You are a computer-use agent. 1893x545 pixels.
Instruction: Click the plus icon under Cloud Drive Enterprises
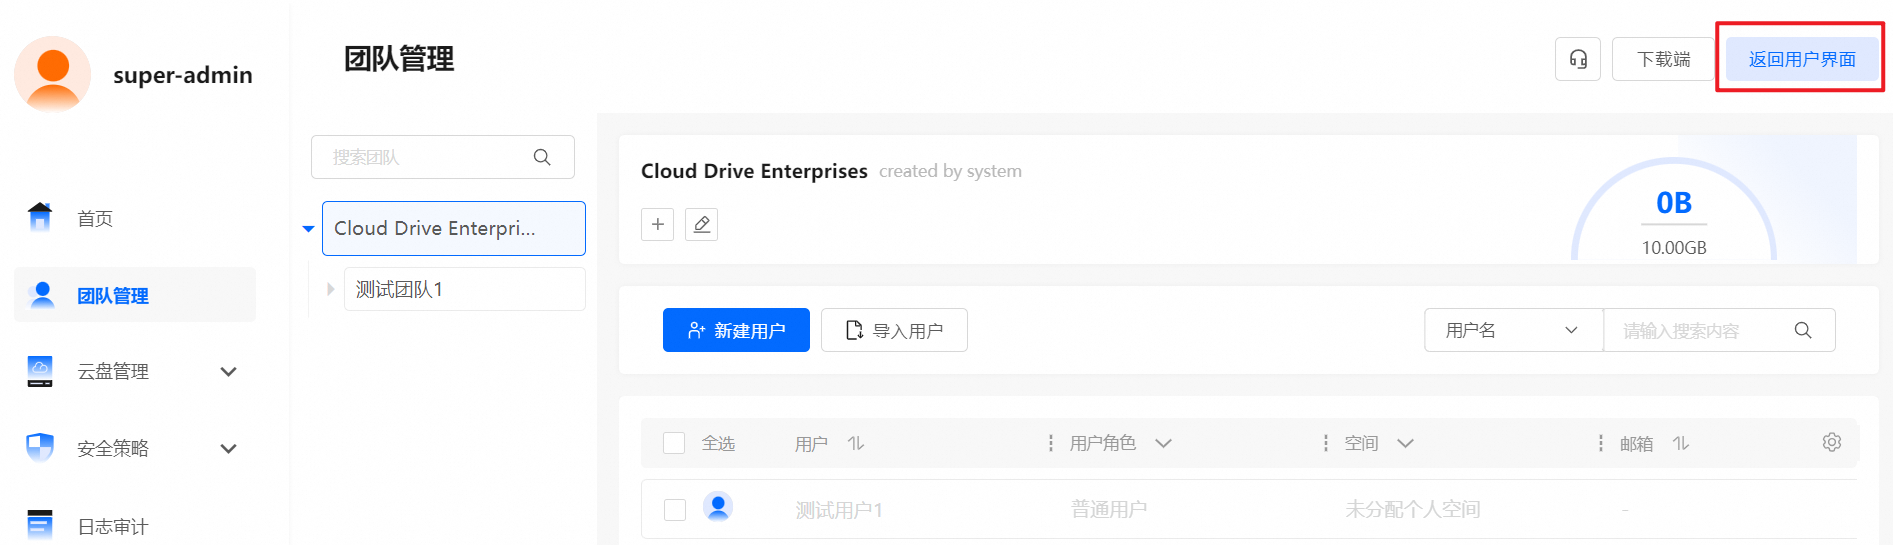click(x=657, y=224)
